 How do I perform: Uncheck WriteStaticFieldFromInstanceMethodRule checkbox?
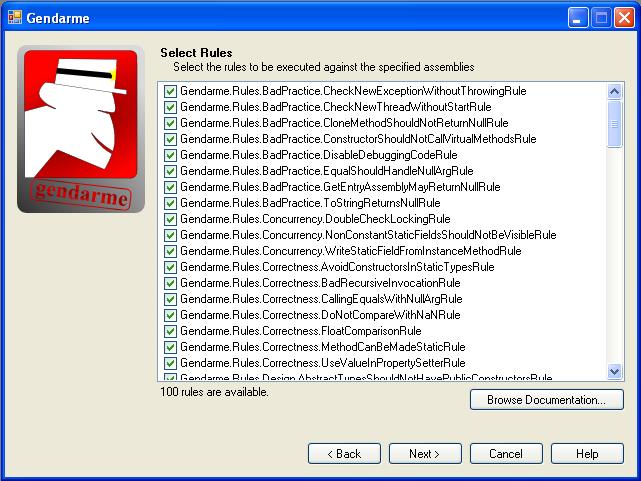pyautogui.click(x=170, y=251)
